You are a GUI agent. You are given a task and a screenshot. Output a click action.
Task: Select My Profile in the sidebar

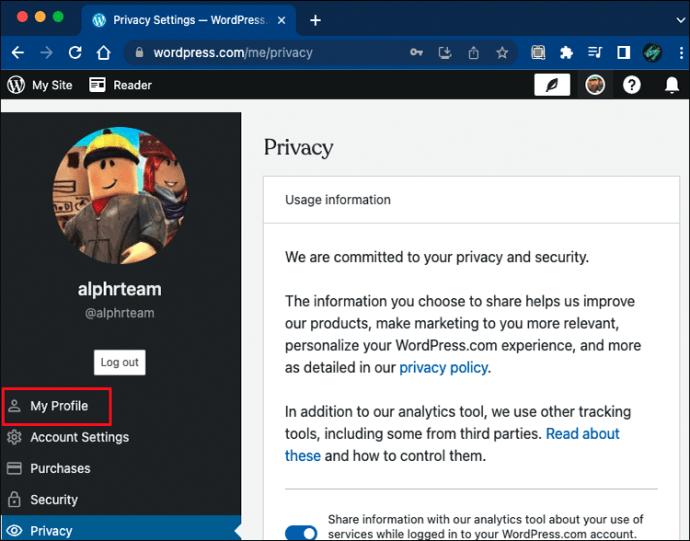(58, 406)
